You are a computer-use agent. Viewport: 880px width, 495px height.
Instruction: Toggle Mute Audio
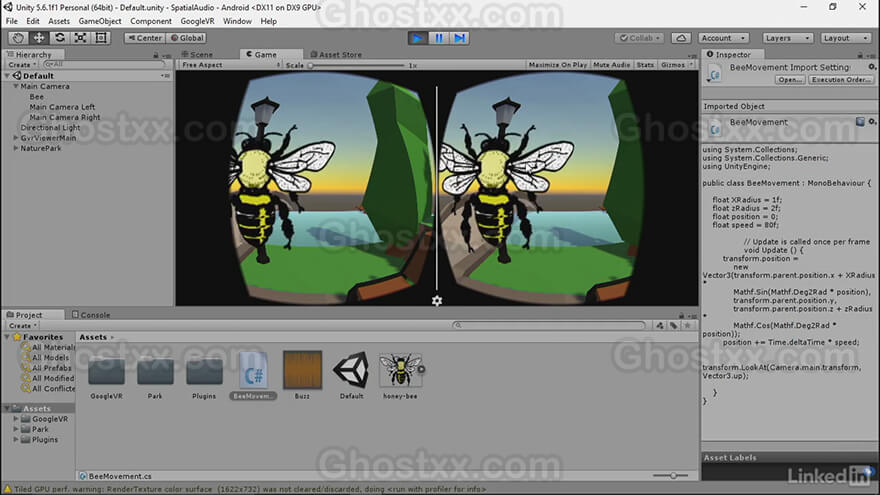pyautogui.click(x=611, y=65)
